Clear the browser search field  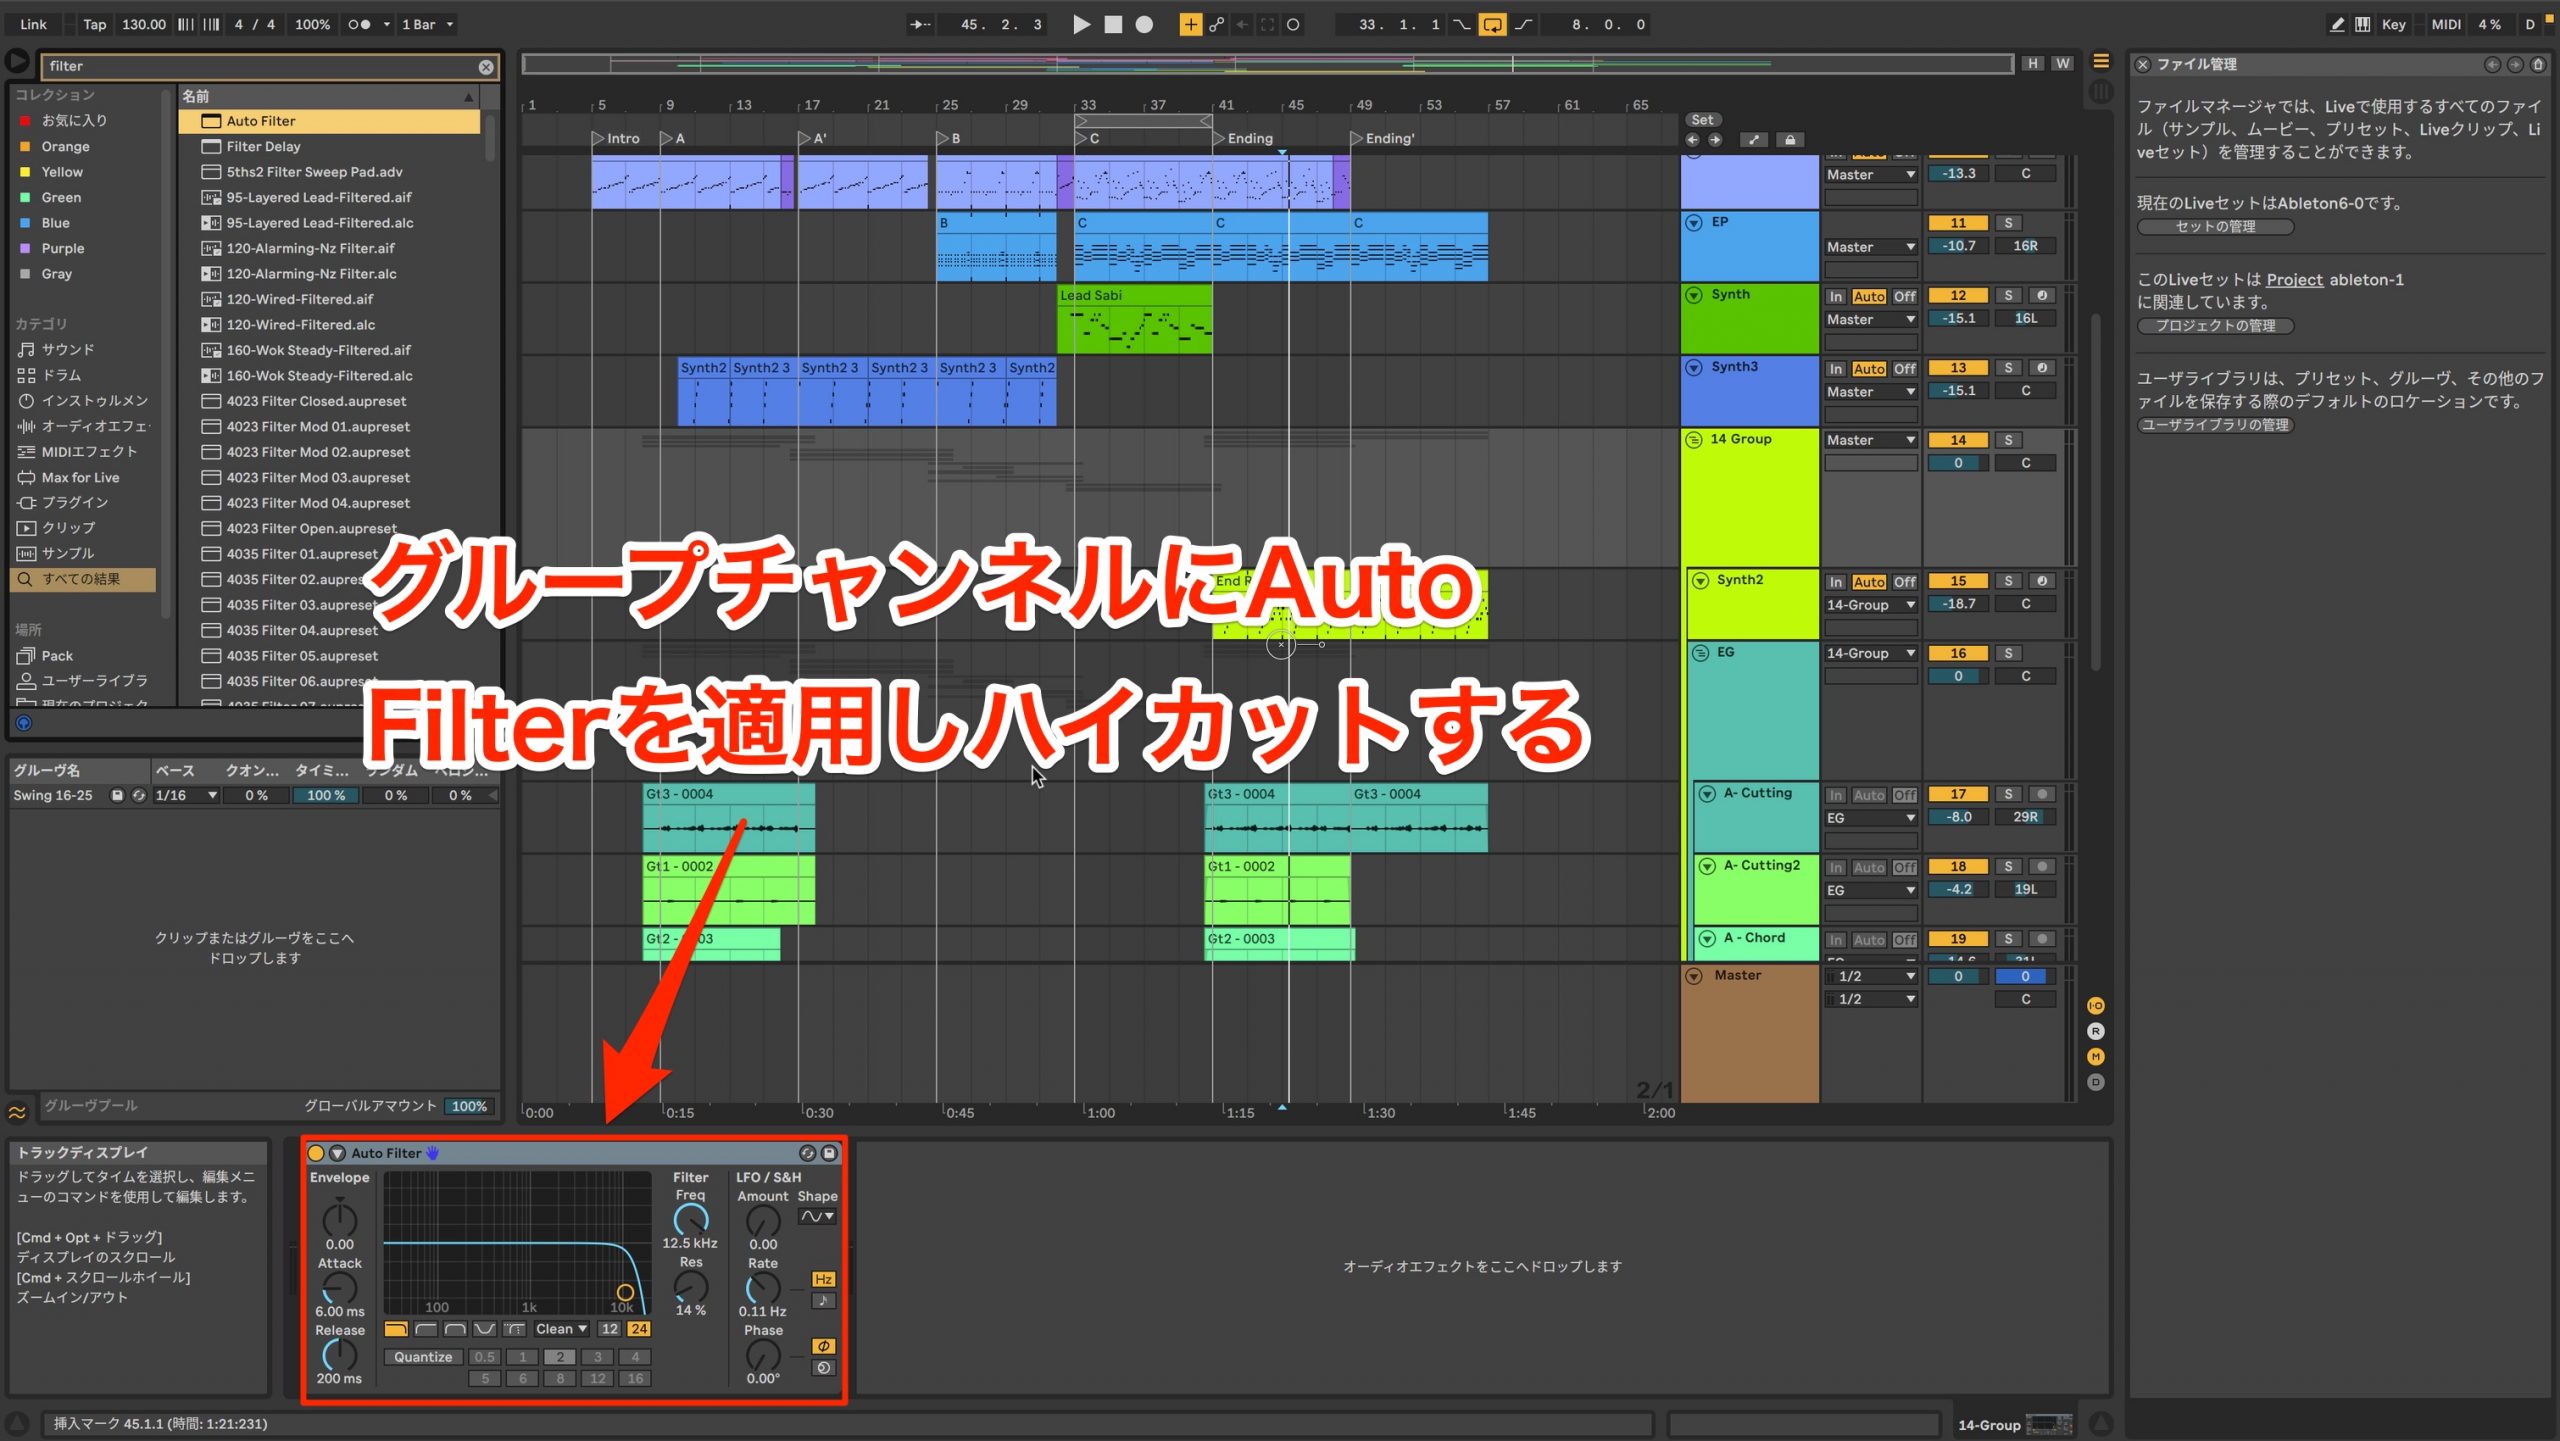coord(486,67)
